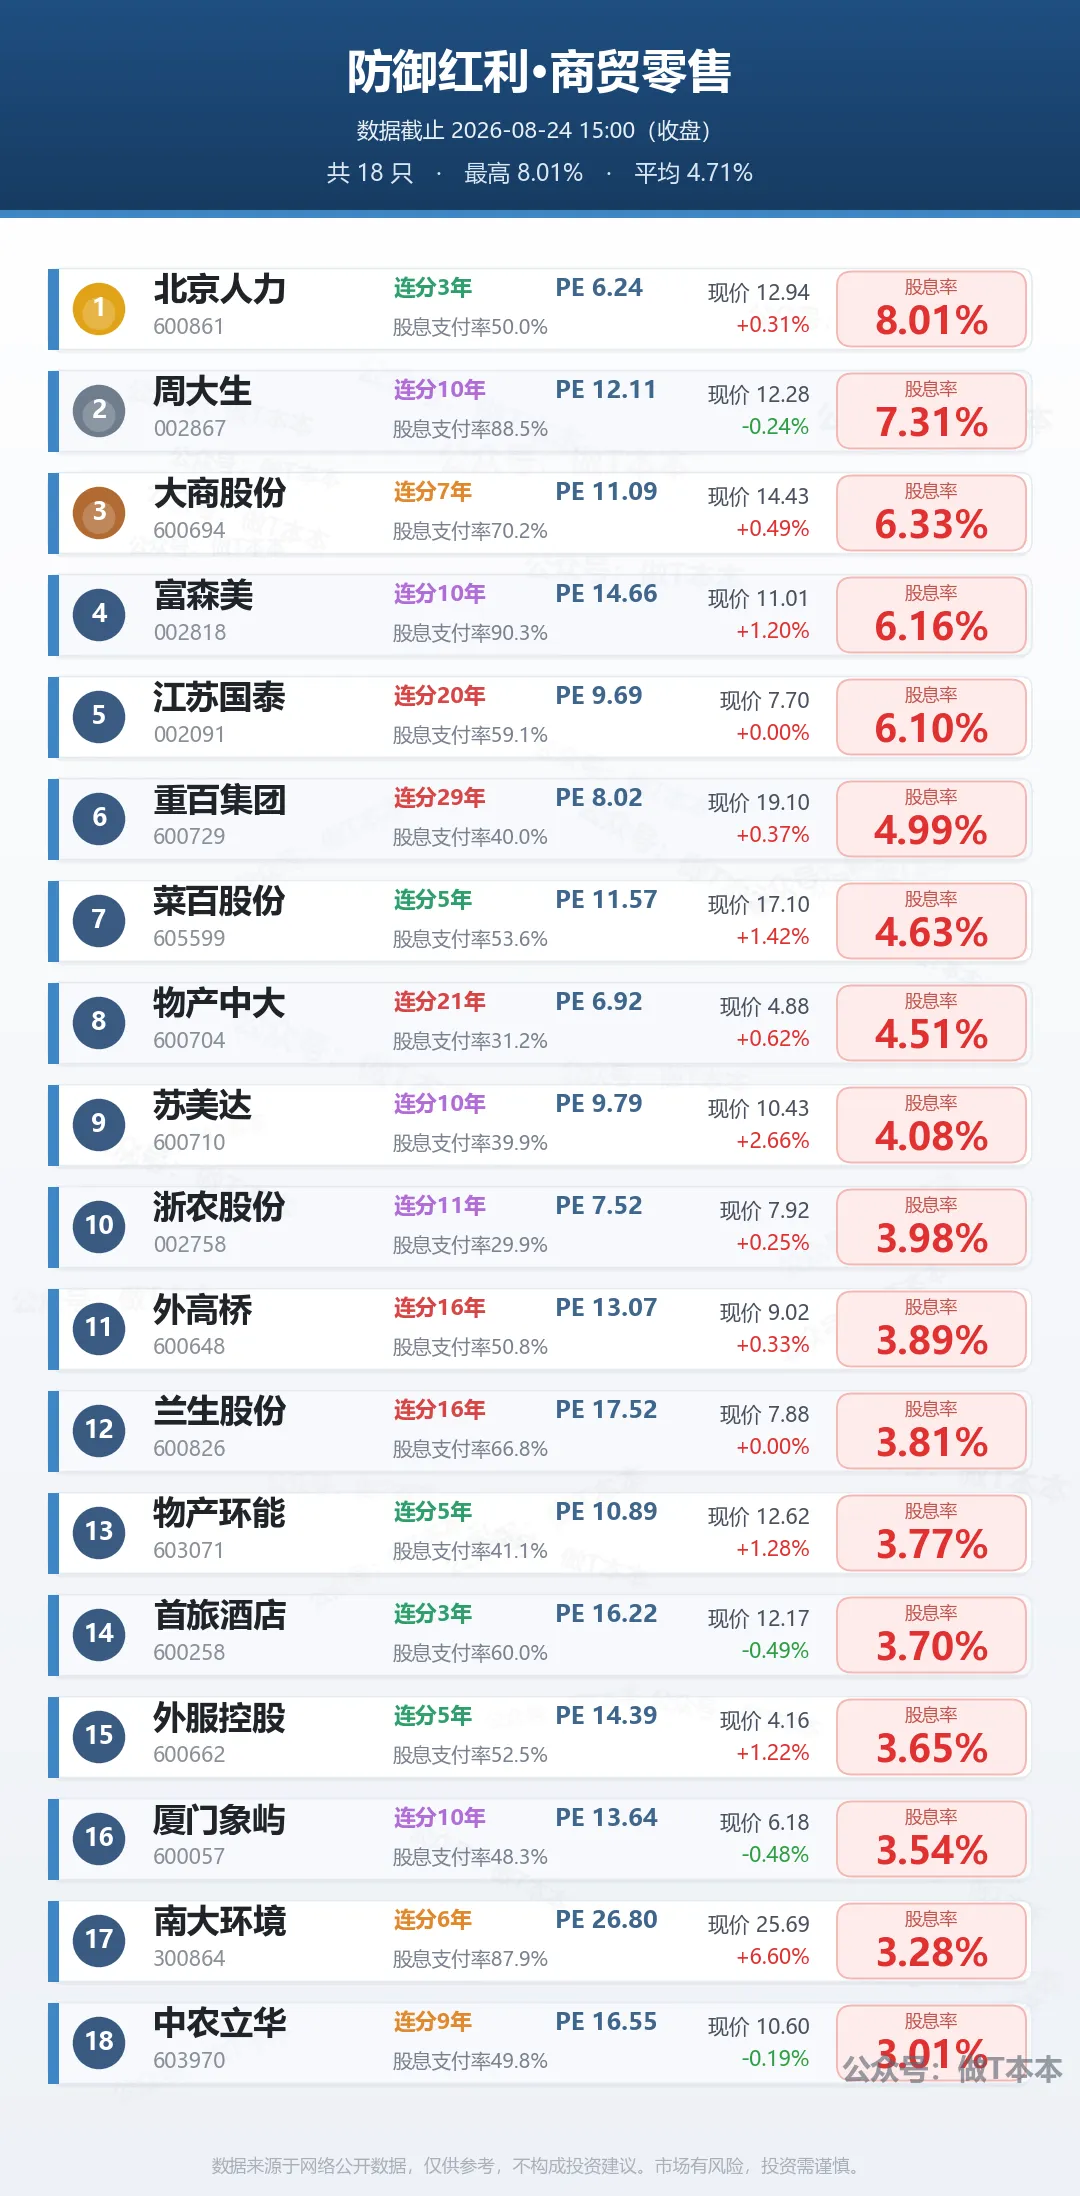This screenshot has width=1080, height=2196.
Task: Click the silver rank 2 badge
Action: tap(99, 410)
